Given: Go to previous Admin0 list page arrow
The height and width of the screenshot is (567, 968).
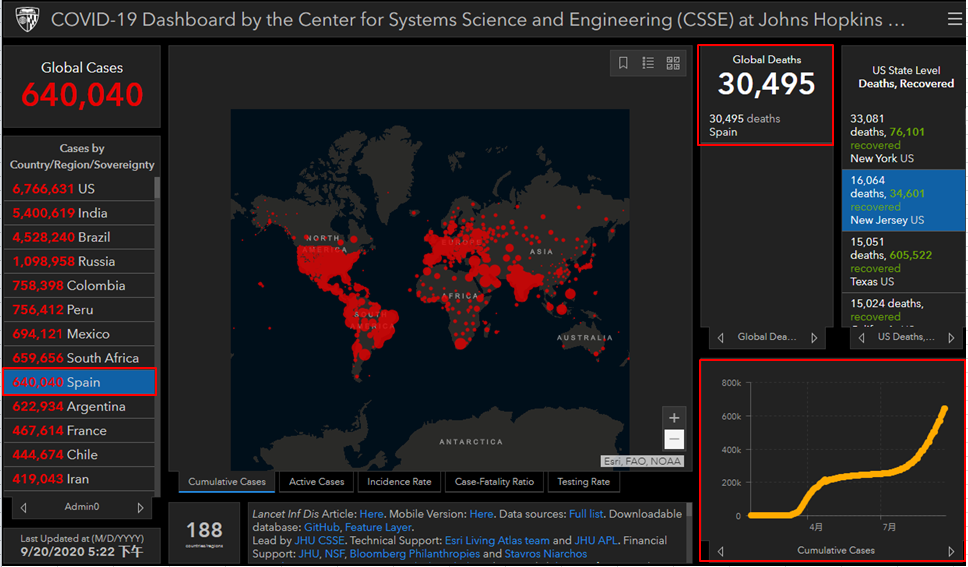Looking at the screenshot, I should 23,508.
